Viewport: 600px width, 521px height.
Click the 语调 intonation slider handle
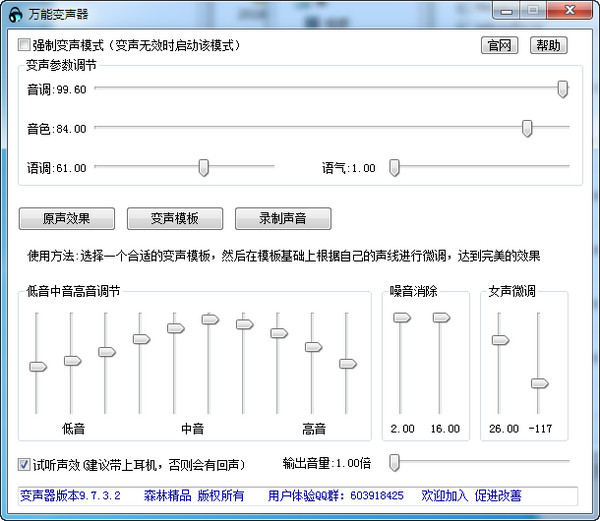204,167
